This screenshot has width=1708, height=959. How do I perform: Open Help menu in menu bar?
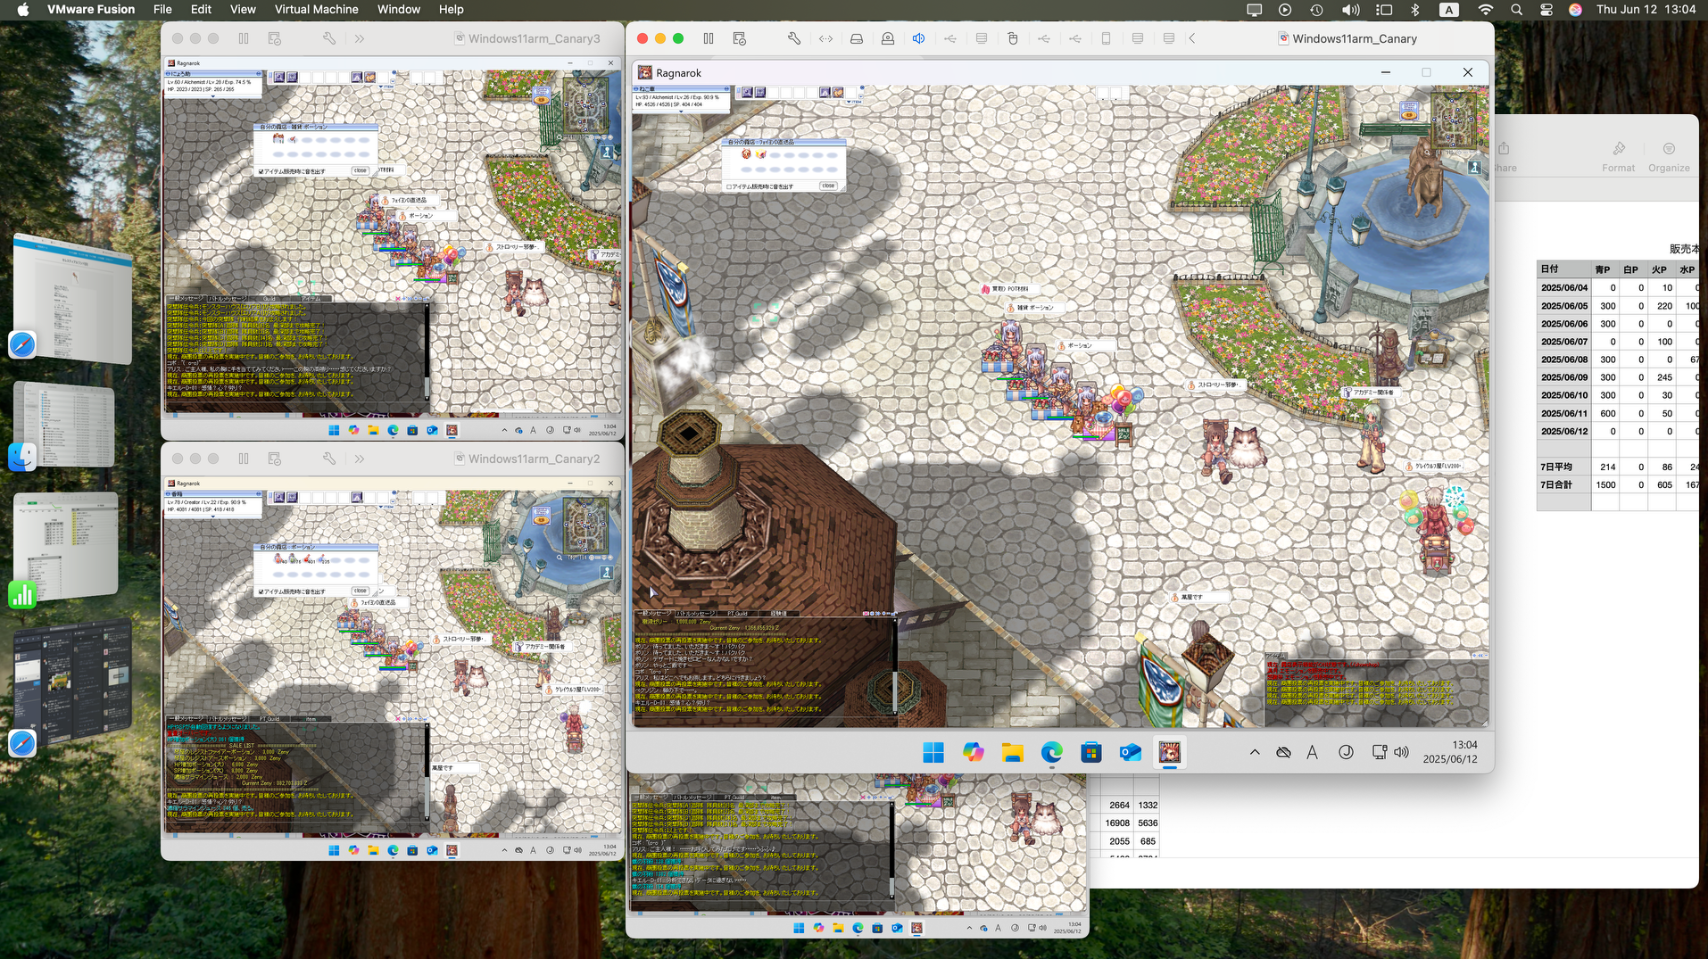click(x=451, y=9)
